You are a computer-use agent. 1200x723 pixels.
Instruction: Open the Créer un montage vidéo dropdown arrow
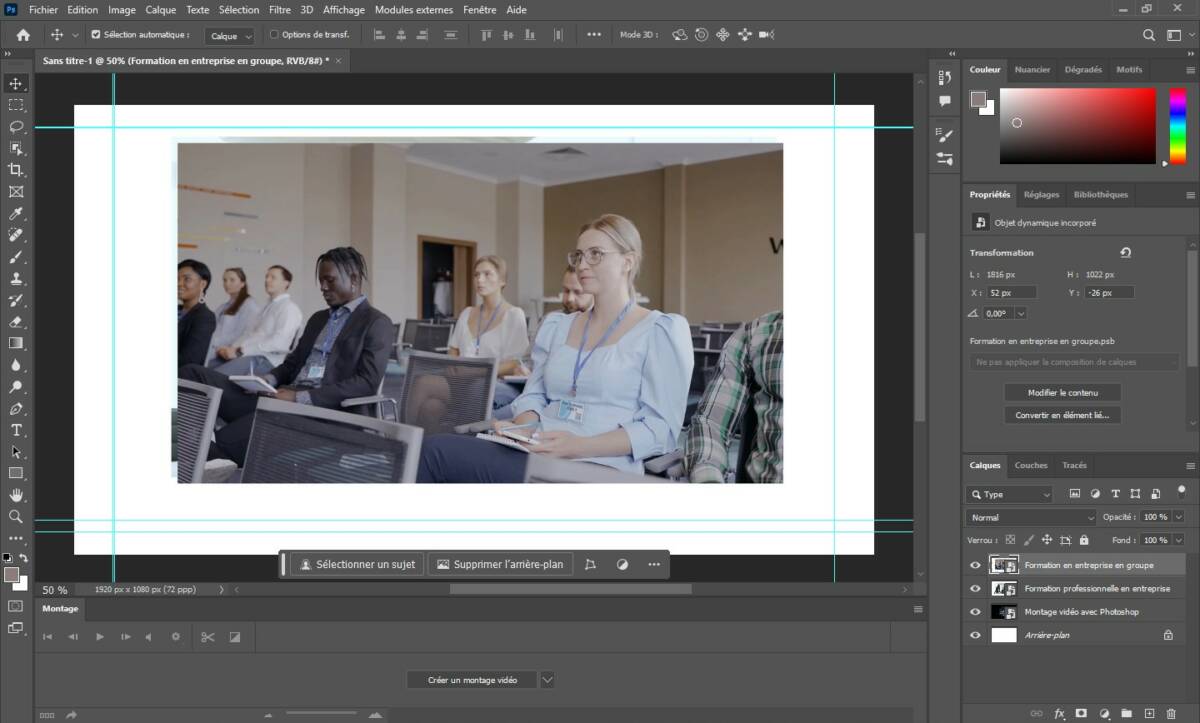[x=547, y=679]
